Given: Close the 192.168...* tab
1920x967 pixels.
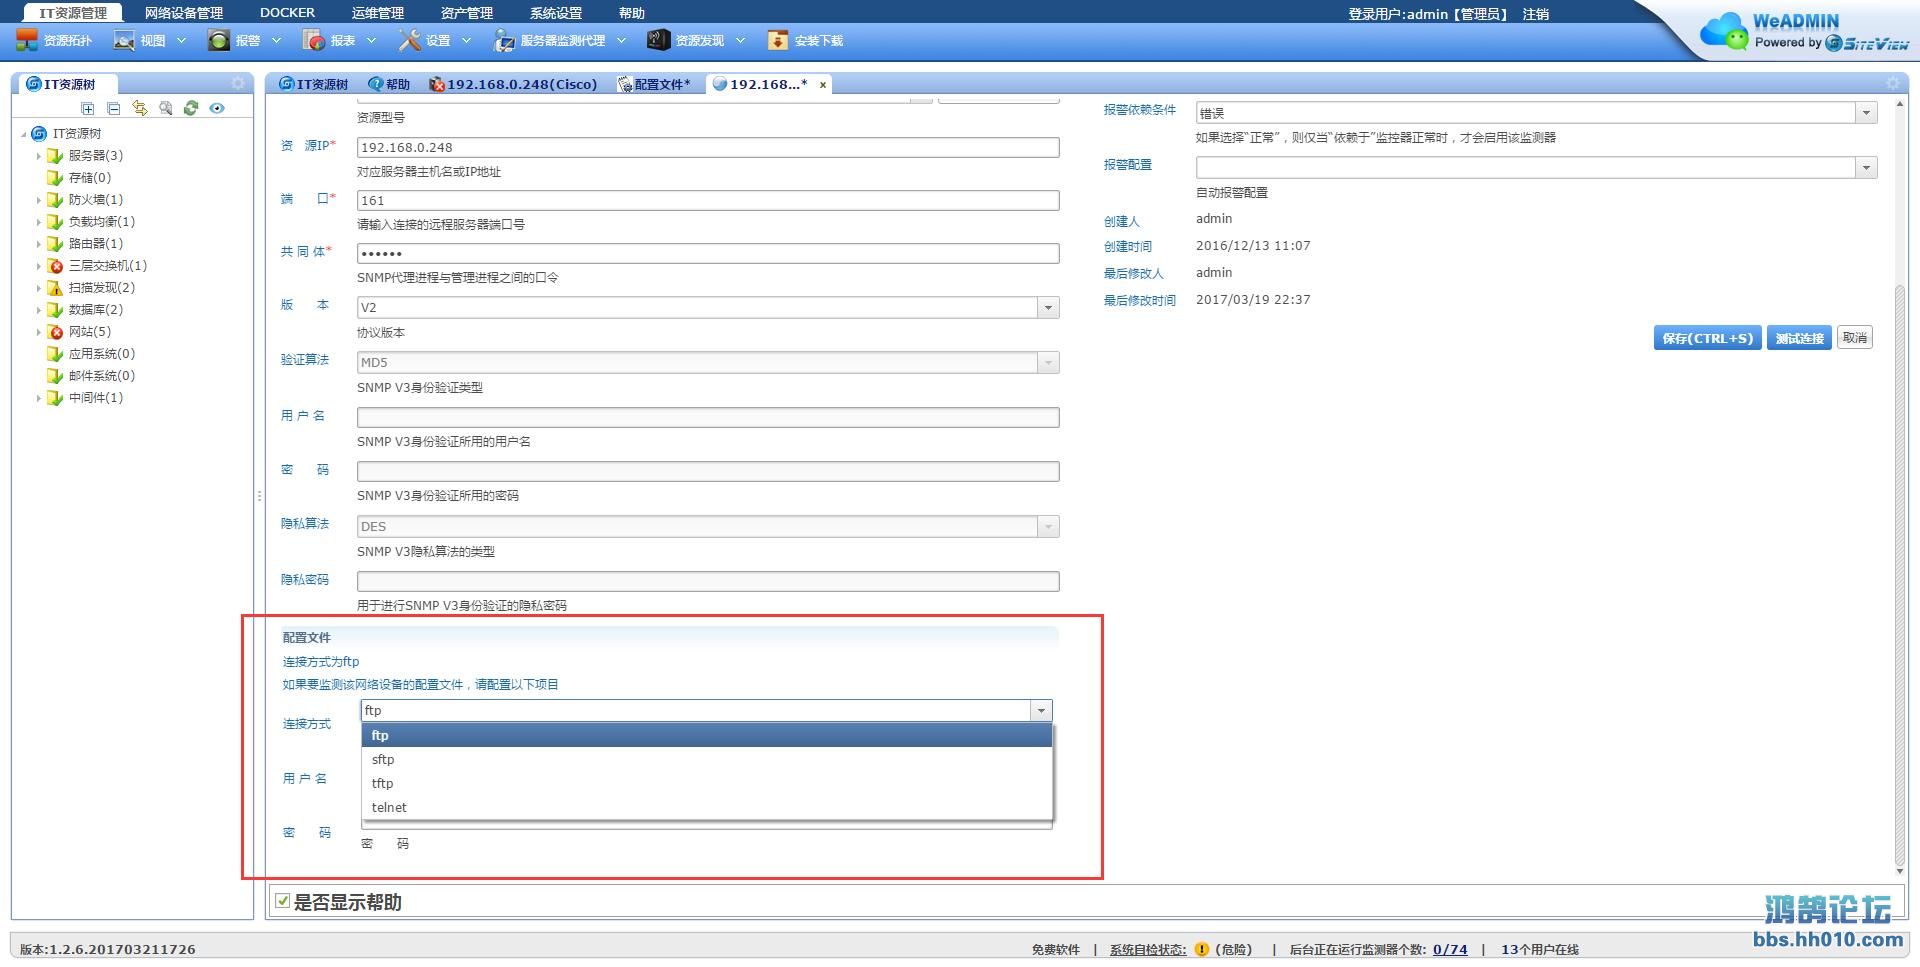Looking at the screenshot, I should [x=823, y=85].
